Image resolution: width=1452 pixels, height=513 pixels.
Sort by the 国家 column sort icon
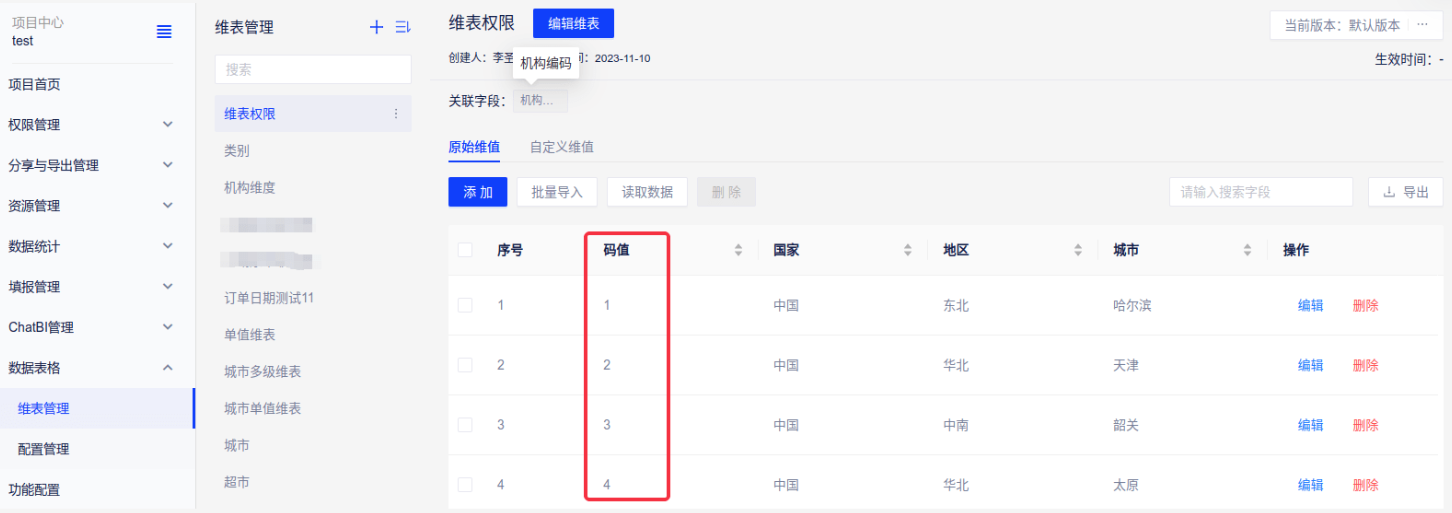point(908,250)
